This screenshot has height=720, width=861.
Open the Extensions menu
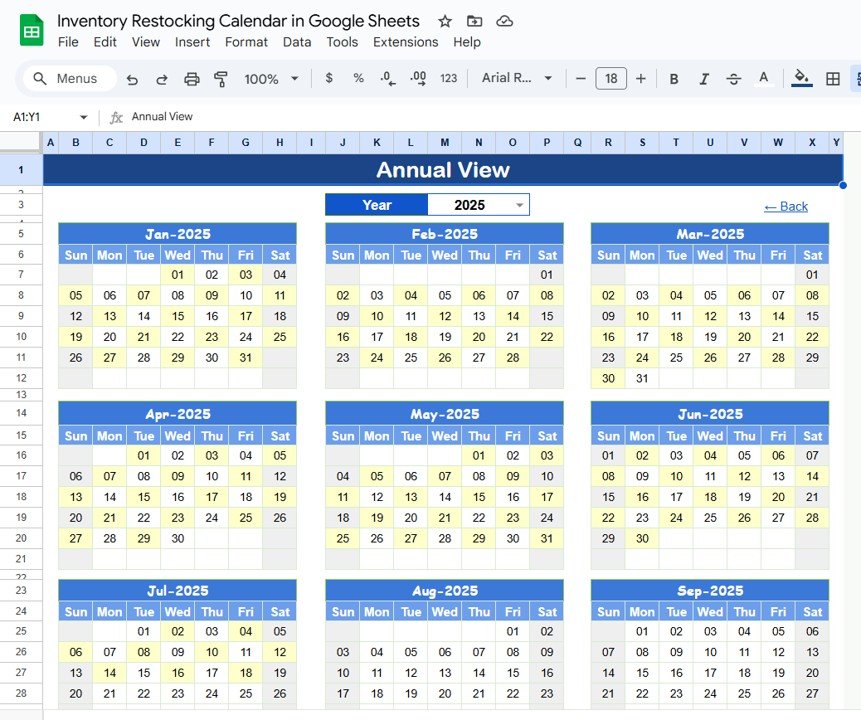coord(405,42)
